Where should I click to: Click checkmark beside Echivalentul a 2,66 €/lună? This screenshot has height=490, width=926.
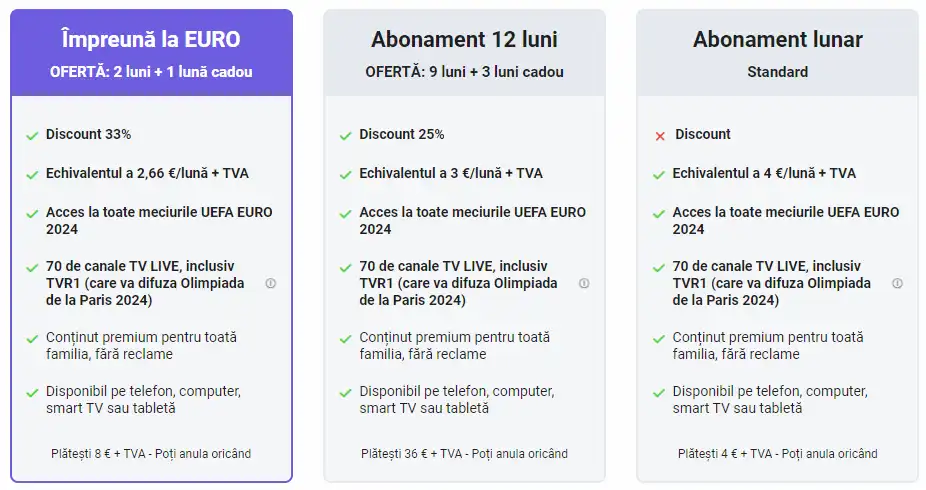32,174
